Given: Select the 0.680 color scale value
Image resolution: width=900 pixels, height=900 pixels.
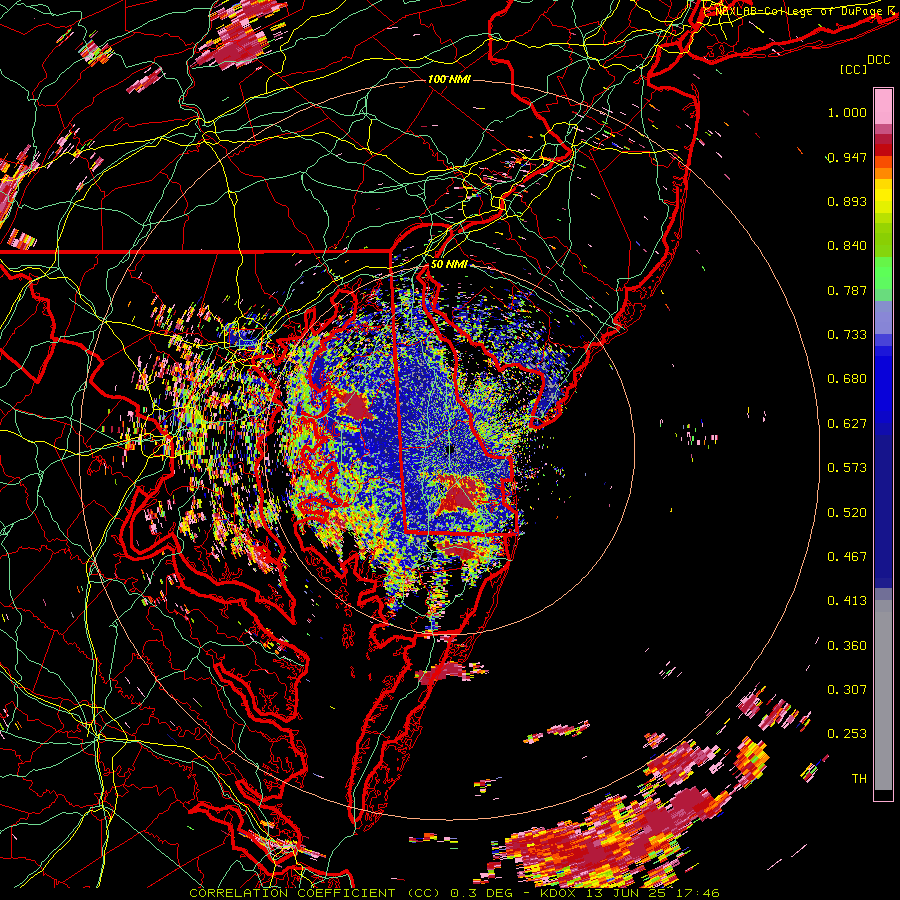Looking at the screenshot, I should [847, 379].
